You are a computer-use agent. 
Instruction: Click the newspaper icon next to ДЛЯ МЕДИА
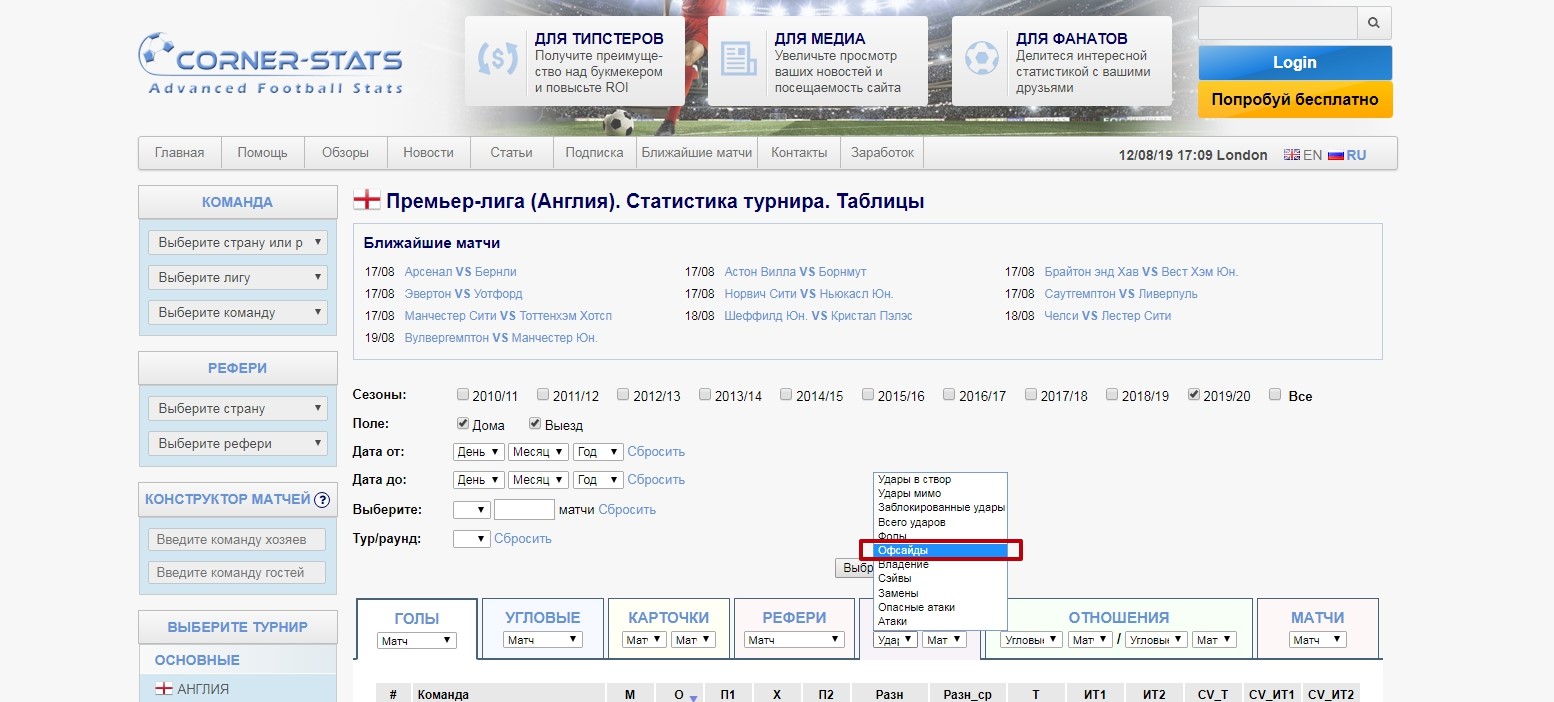(x=740, y=61)
